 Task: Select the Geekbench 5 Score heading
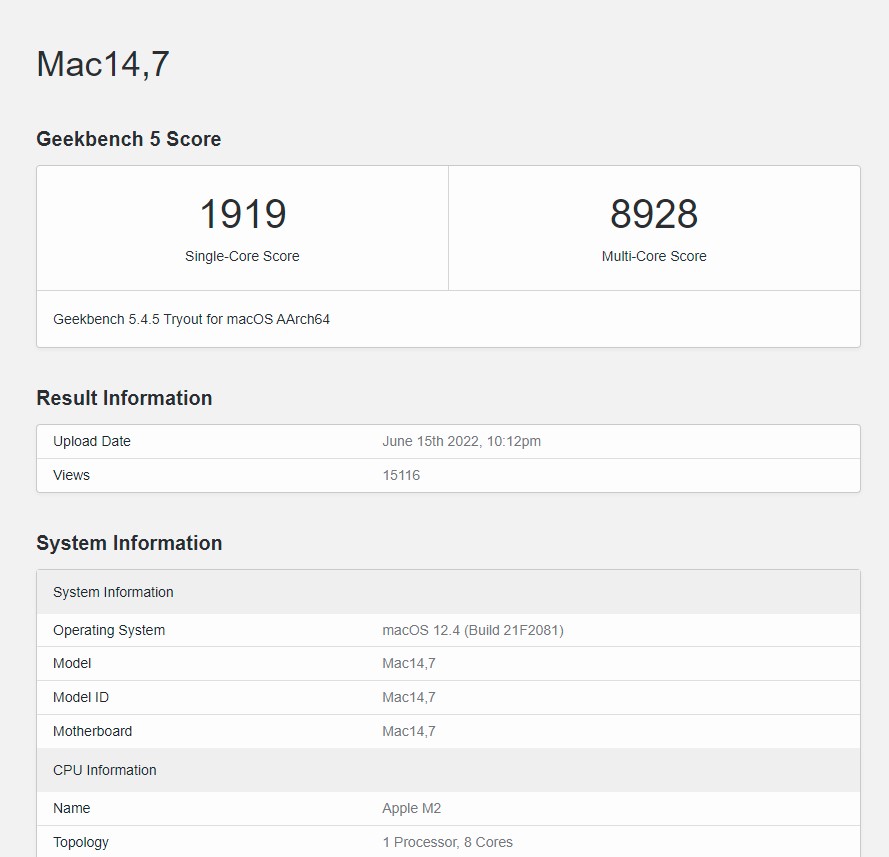point(129,139)
